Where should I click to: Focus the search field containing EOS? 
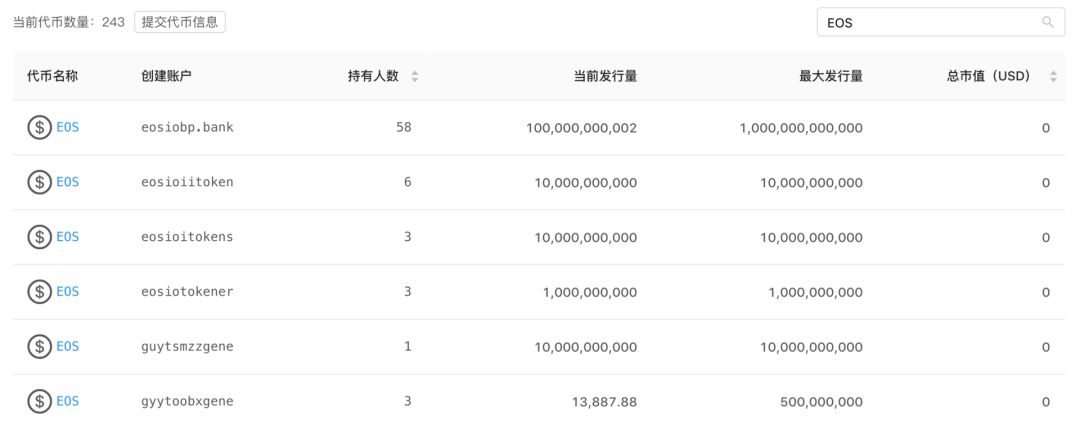(x=941, y=22)
